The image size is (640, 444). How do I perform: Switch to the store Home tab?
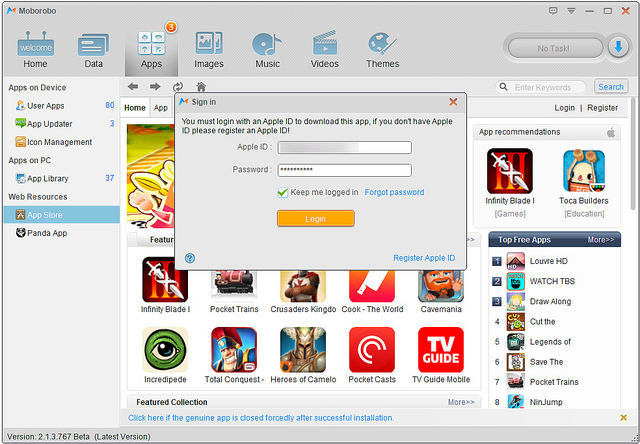click(x=135, y=108)
